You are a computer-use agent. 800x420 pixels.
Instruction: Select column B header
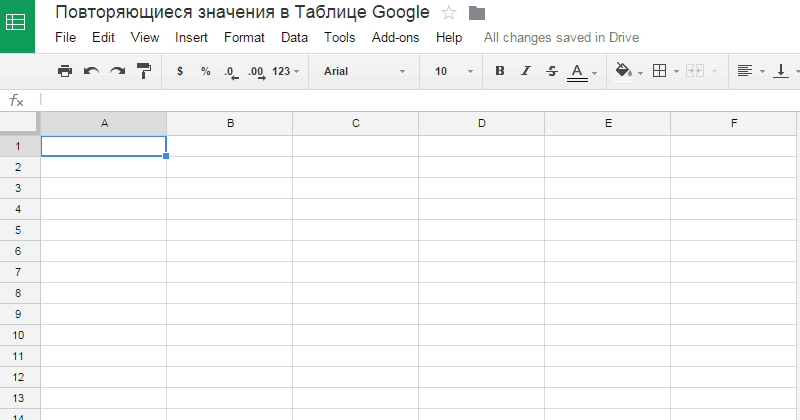[230, 123]
